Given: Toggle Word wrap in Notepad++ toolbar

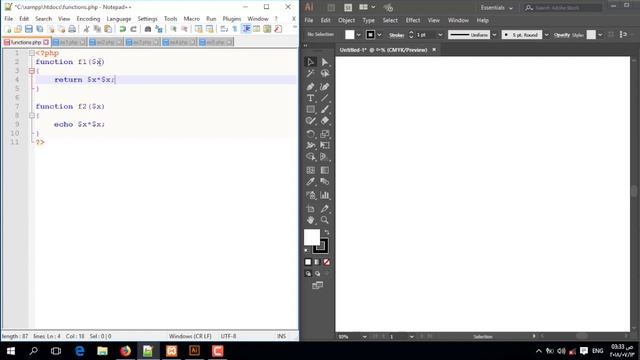Looking at the screenshot, I should point(224,29).
